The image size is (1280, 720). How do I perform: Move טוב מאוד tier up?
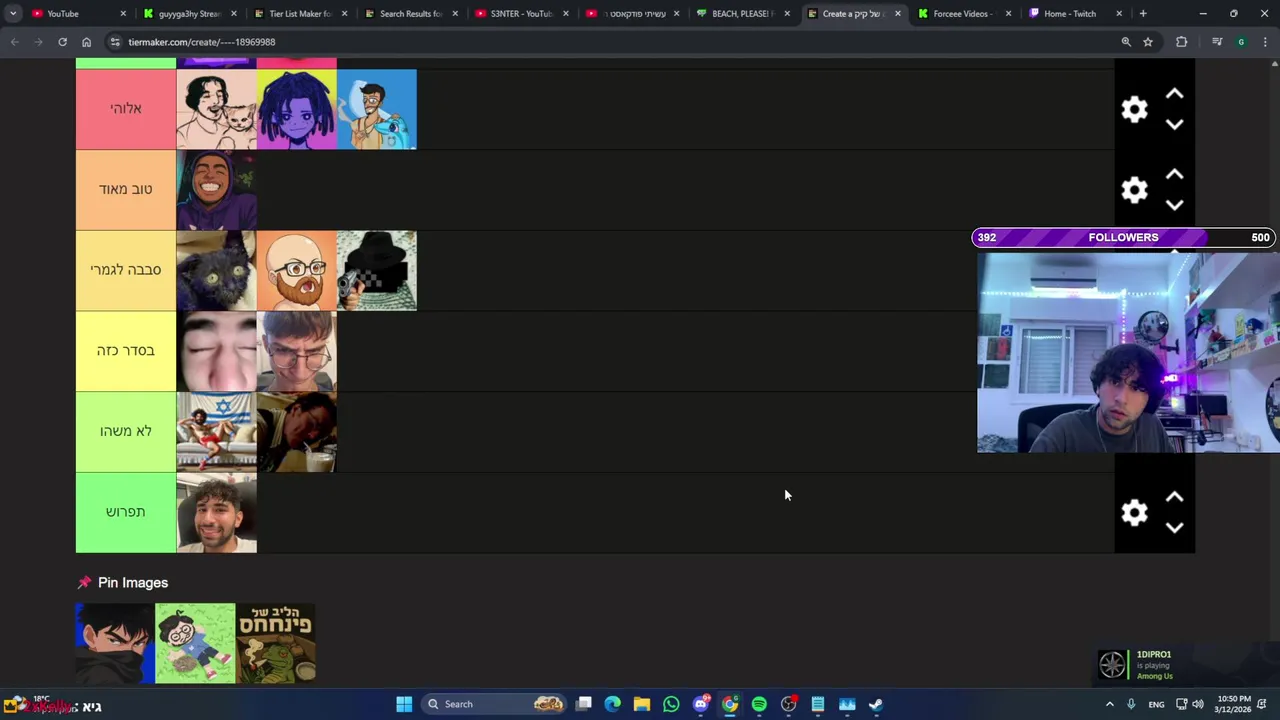[1174, 174]
